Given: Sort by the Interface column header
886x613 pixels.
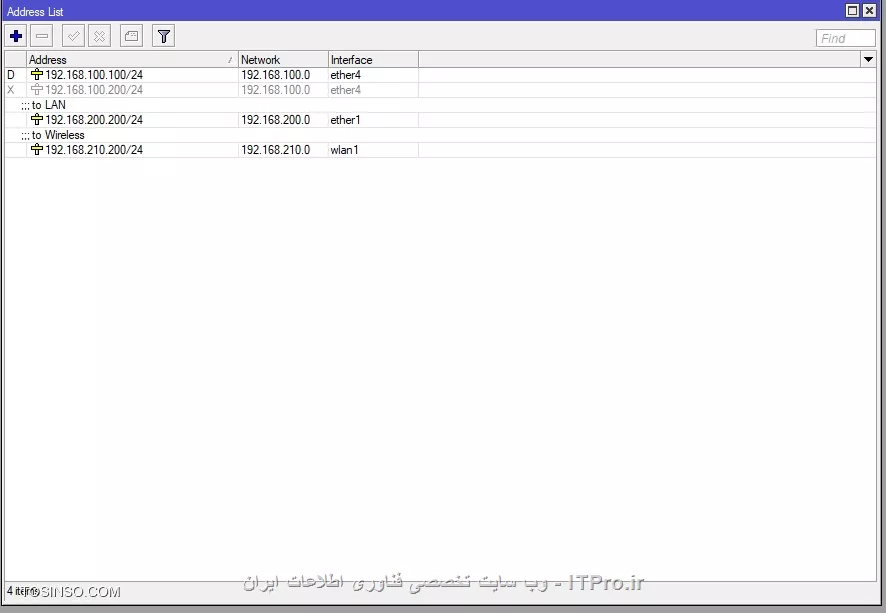Looking at the screenshot, I should (373, 59).
